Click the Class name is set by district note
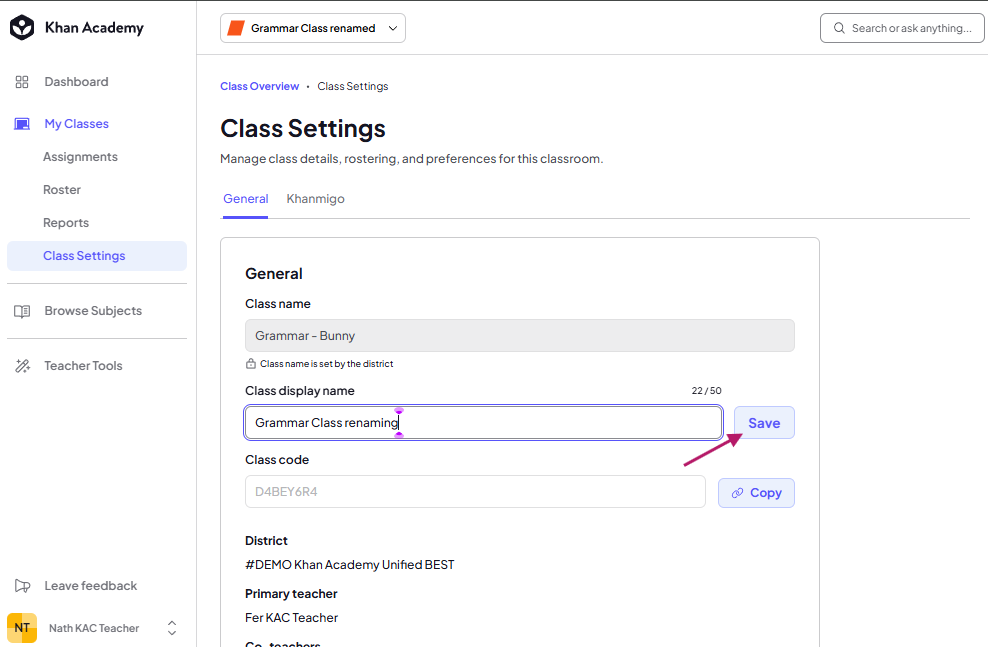The width and height of the screenshot is (988, 647). pyautogui.click(x=326, y=364)
